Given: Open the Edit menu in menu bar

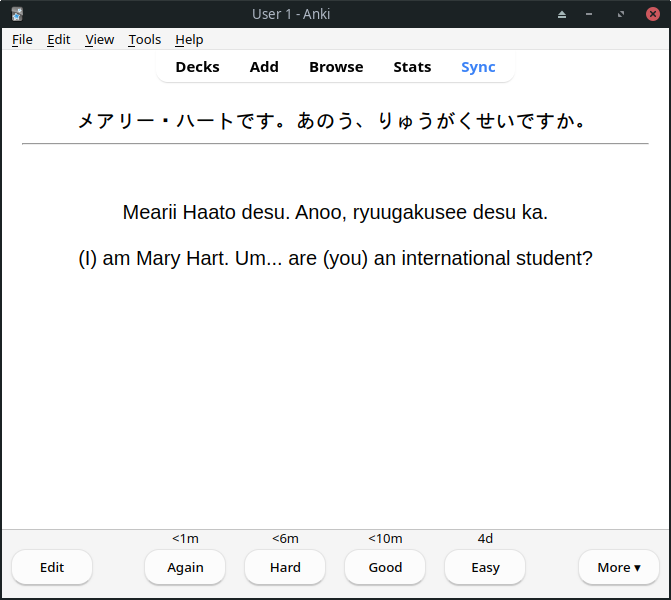Looking at the screenshot, I should 59,39.
